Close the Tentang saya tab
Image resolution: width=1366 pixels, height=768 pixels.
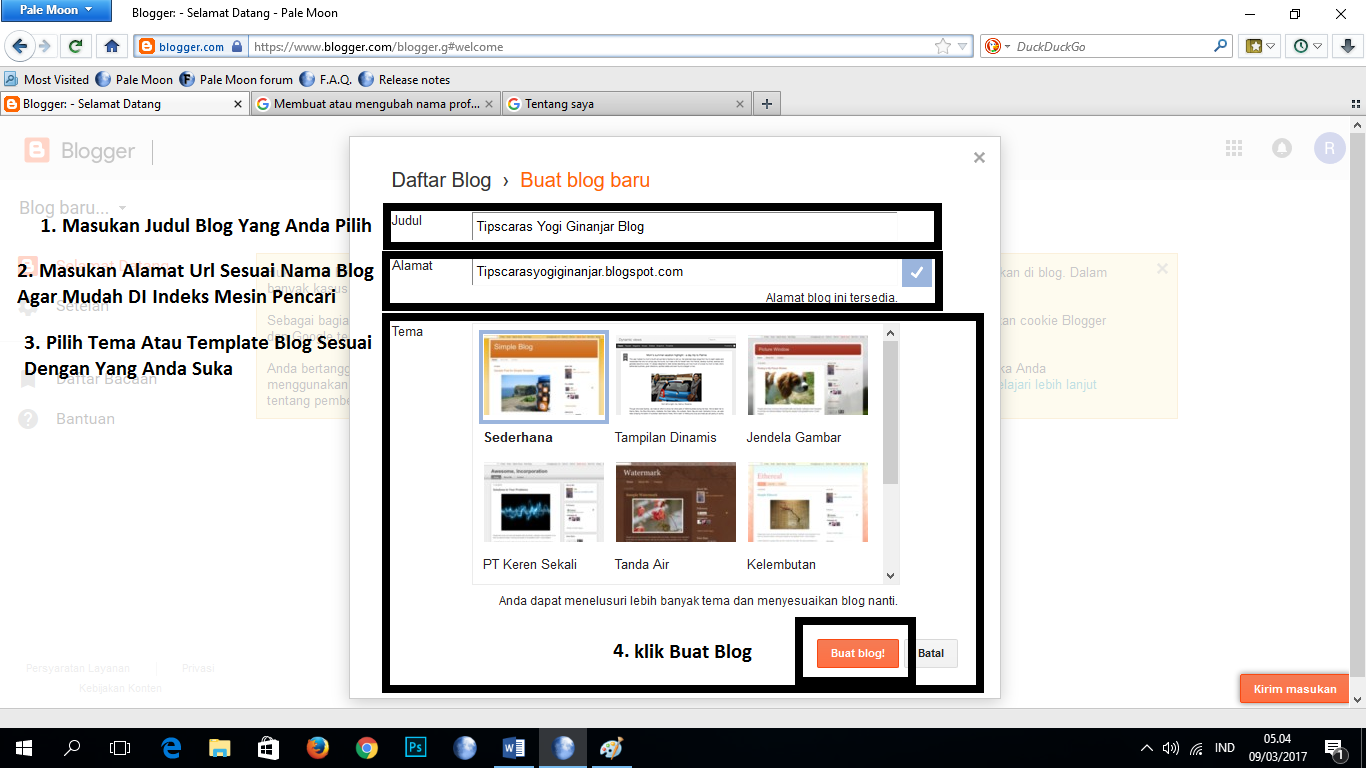(x=740, y=104)
